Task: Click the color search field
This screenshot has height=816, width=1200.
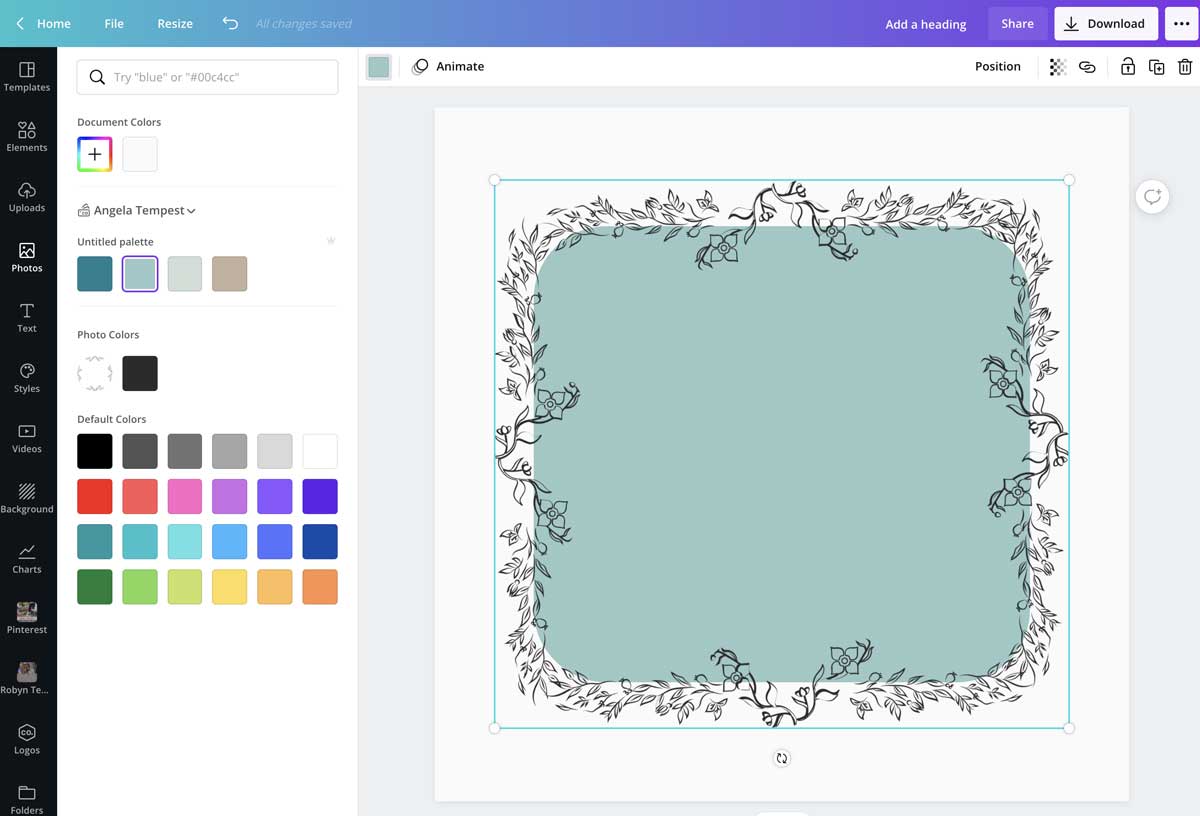Action: [207, 77]
